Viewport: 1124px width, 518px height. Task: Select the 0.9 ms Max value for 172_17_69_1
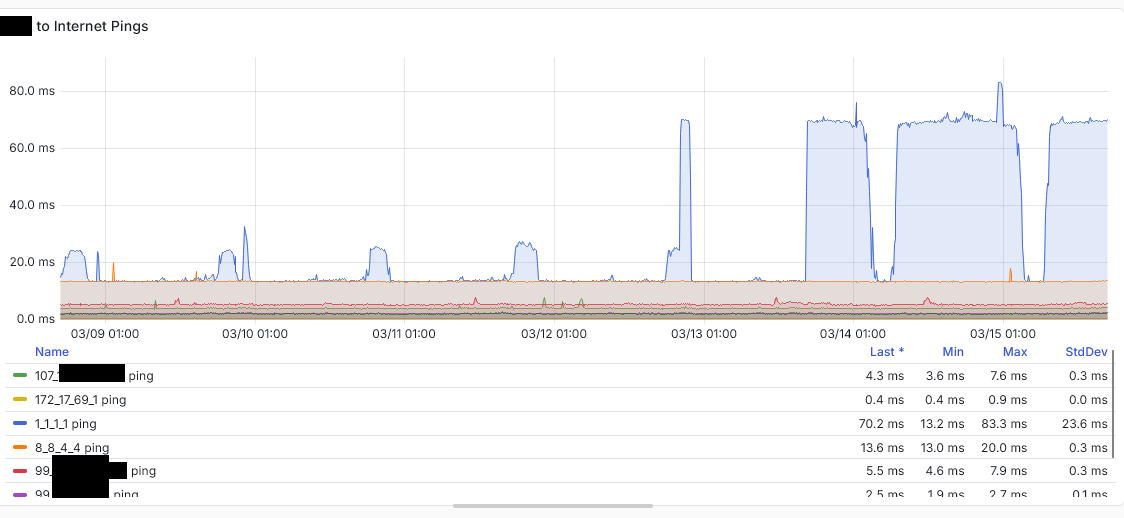pos(1008,400)
